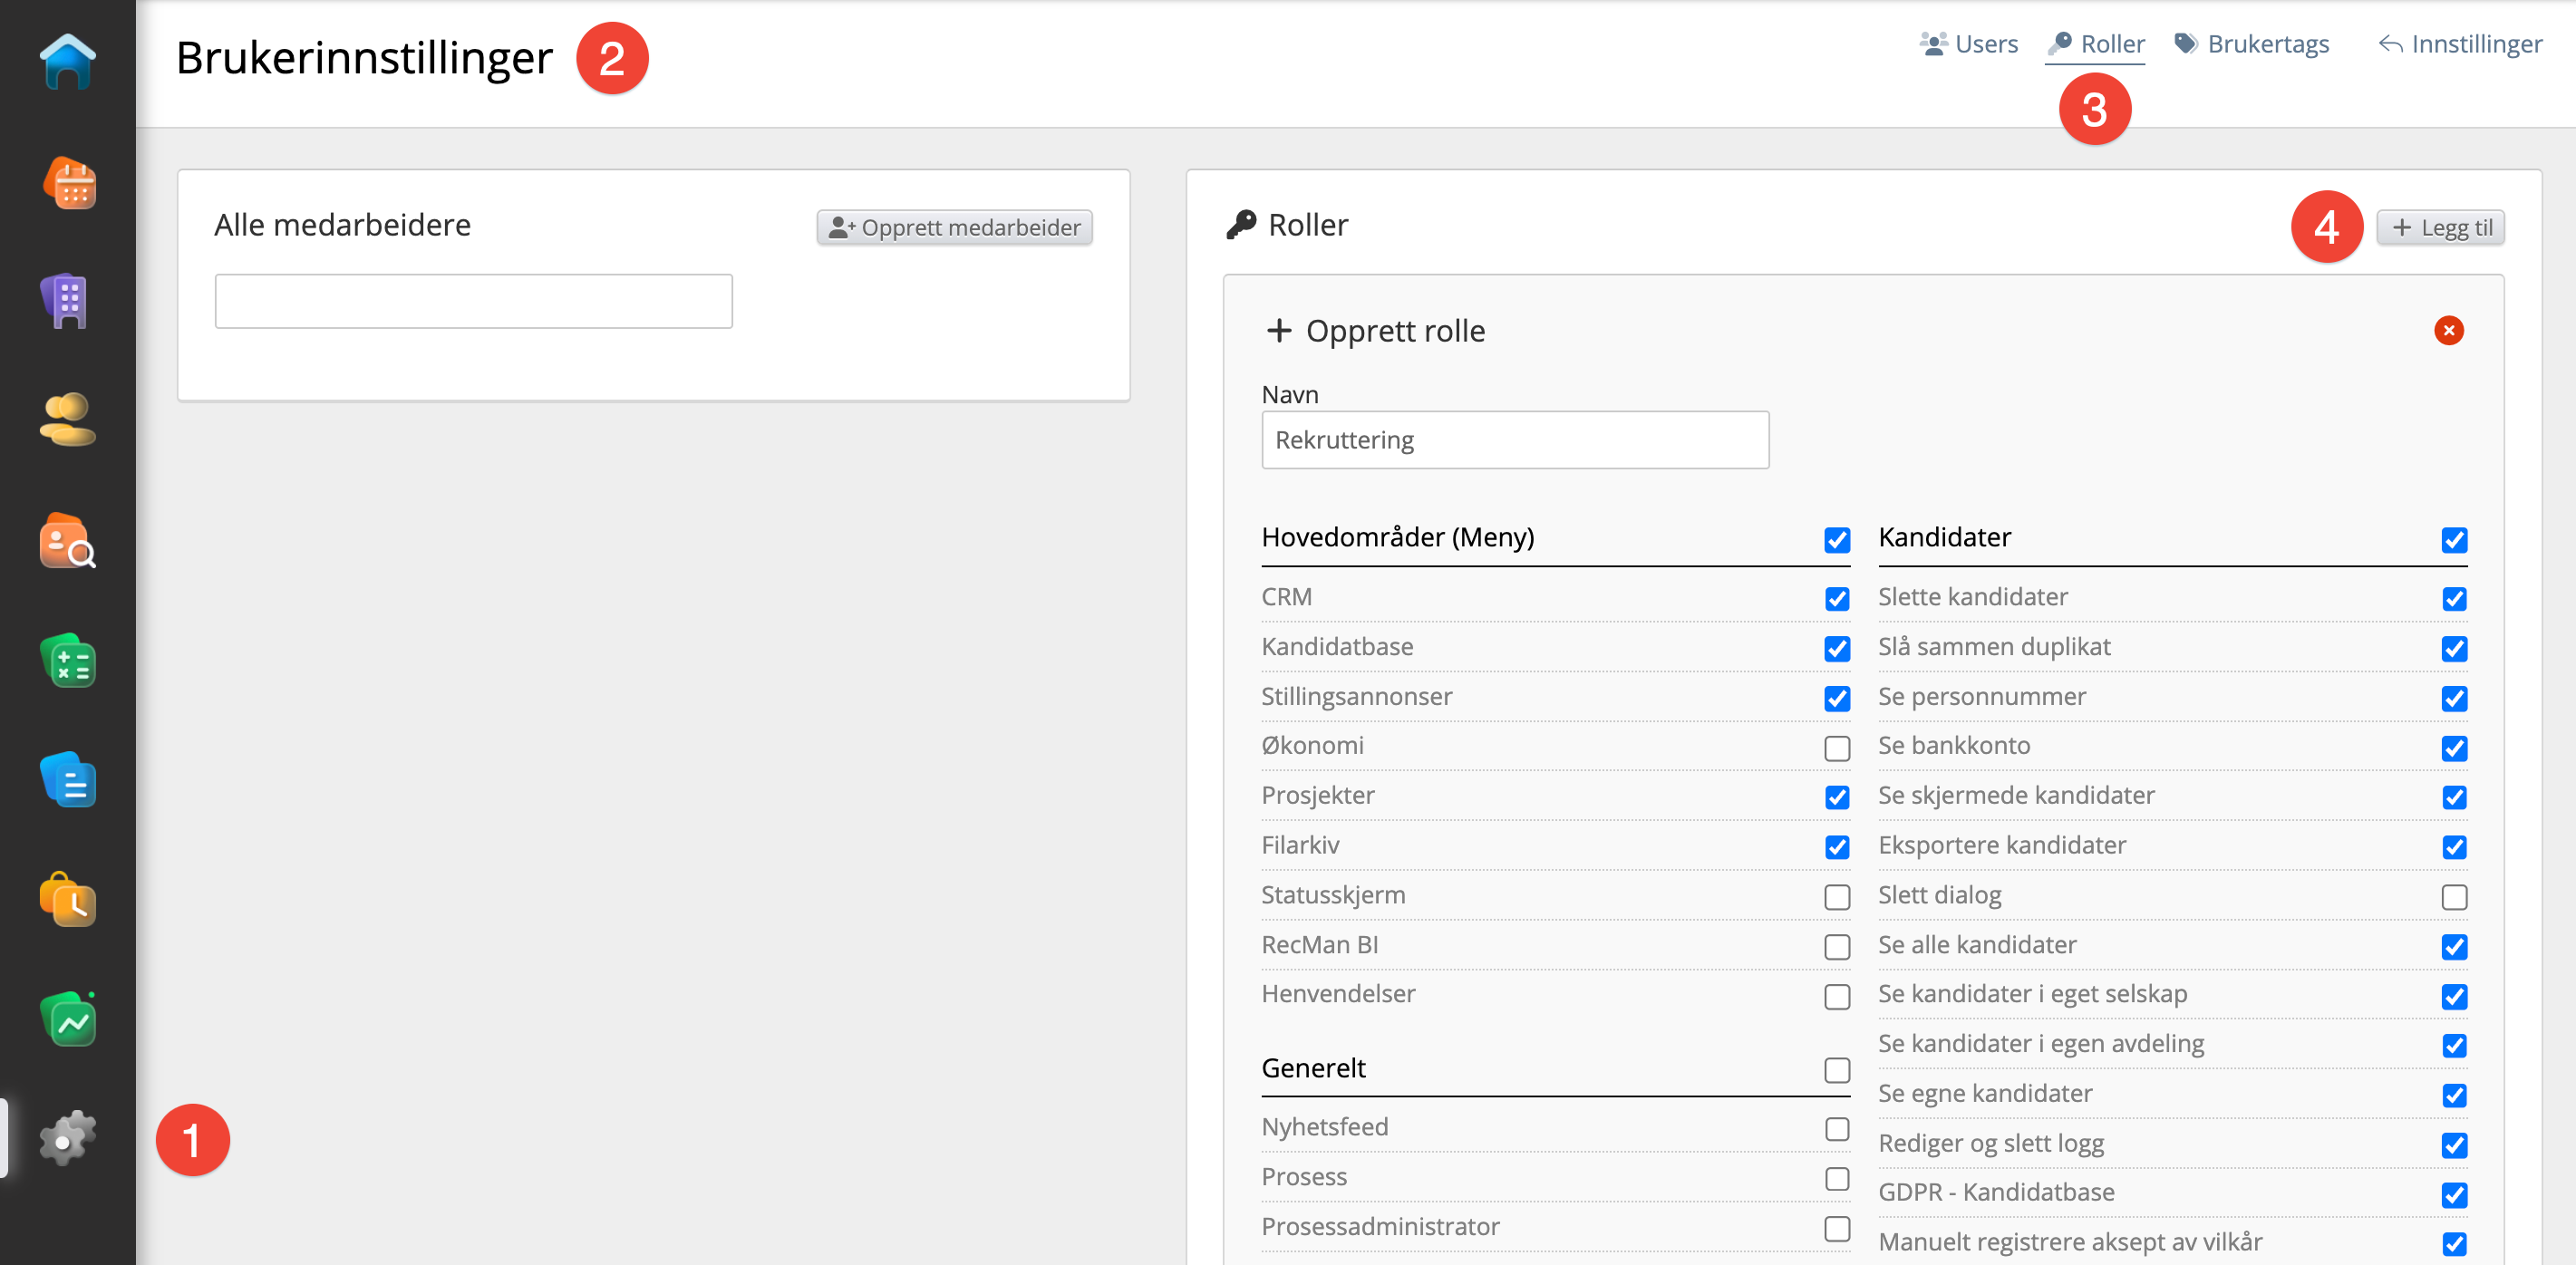
Task: Switch to the Users tab
Action: click(x=1968, y=44)
